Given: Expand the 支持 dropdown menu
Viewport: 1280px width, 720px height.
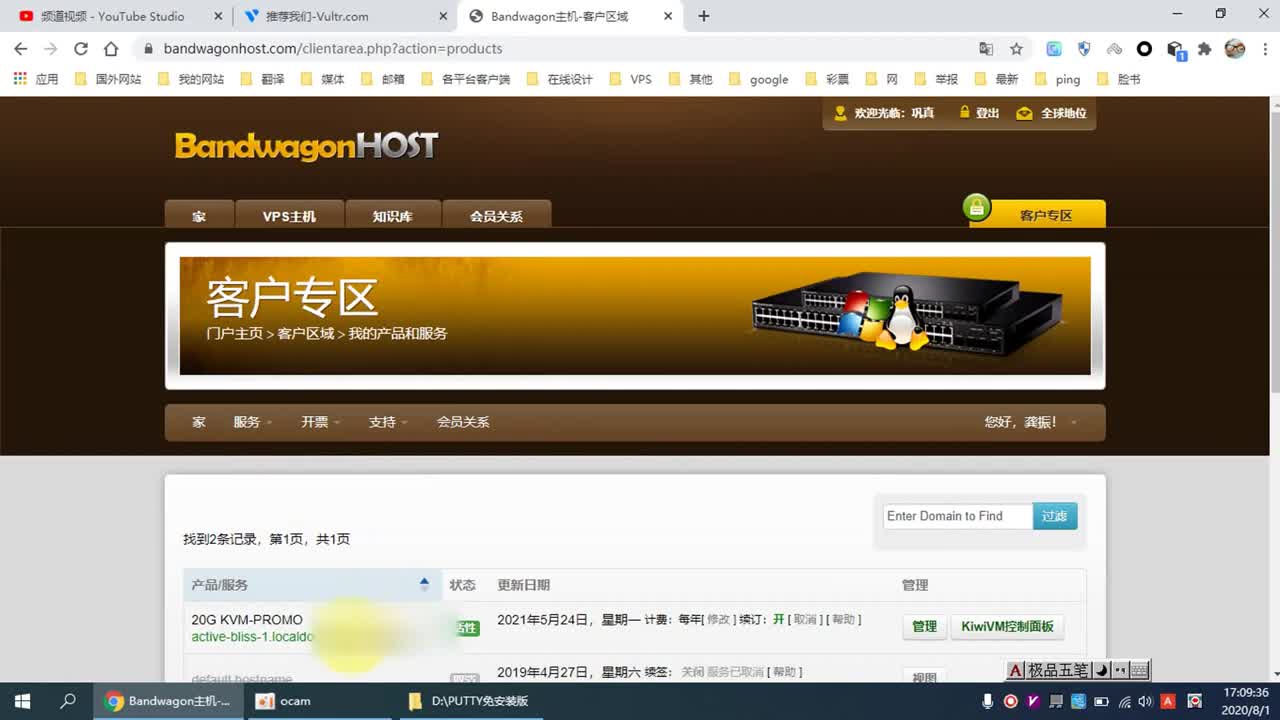Looking at the screenshot, I should pyautogui.click(x=388, y=422).
